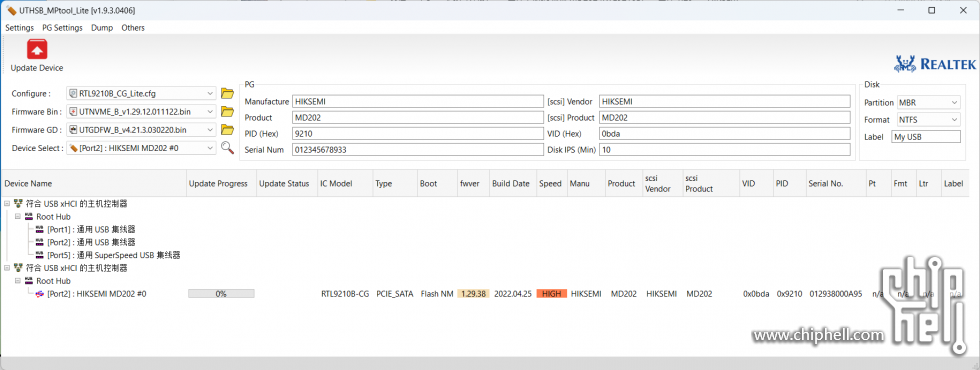The height and width of the screenshot is (370, 980).
Task: Select the first [Port2] USB hub row
Action: [x=91, y=242]
